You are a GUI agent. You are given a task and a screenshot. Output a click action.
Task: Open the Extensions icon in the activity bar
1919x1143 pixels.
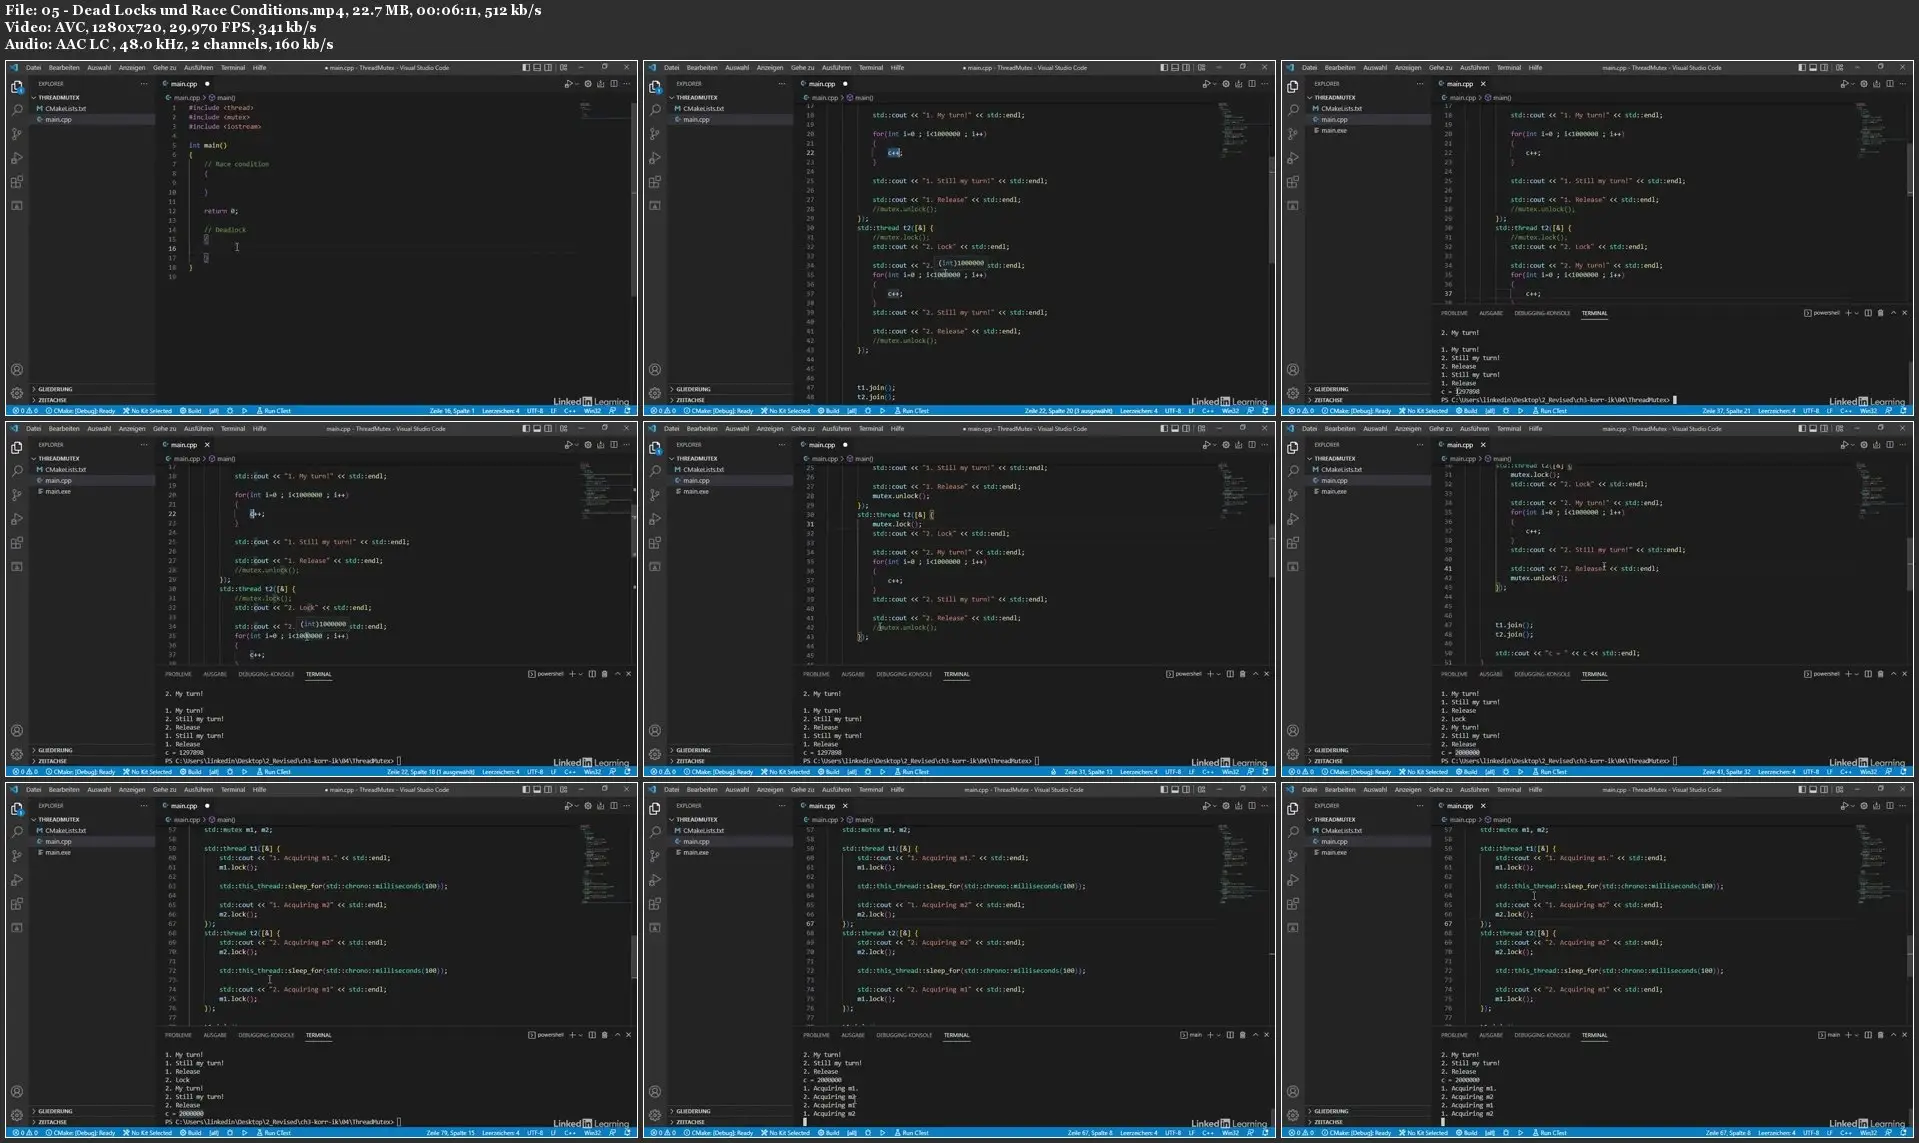(17, 182)
